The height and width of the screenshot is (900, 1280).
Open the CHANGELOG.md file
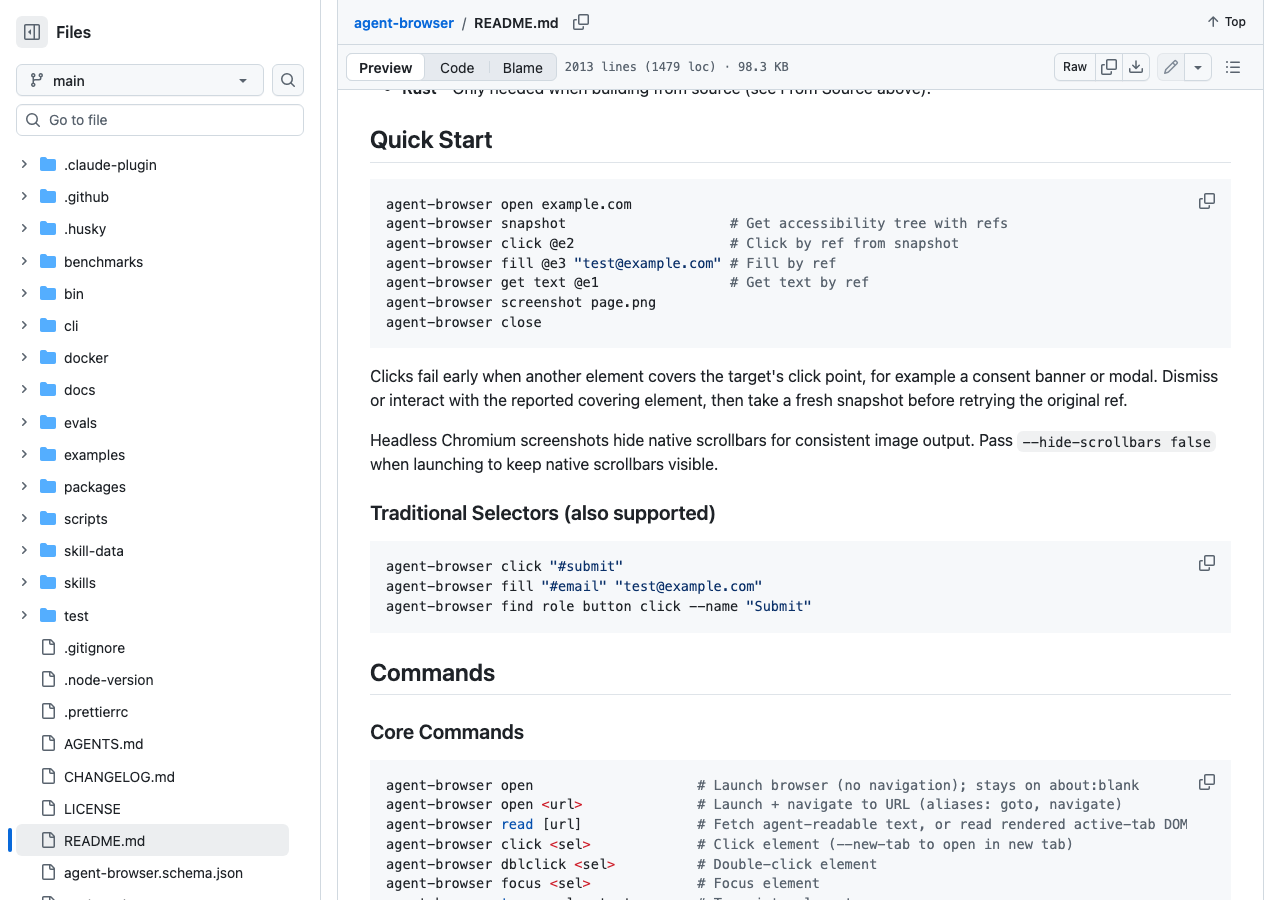119,776
